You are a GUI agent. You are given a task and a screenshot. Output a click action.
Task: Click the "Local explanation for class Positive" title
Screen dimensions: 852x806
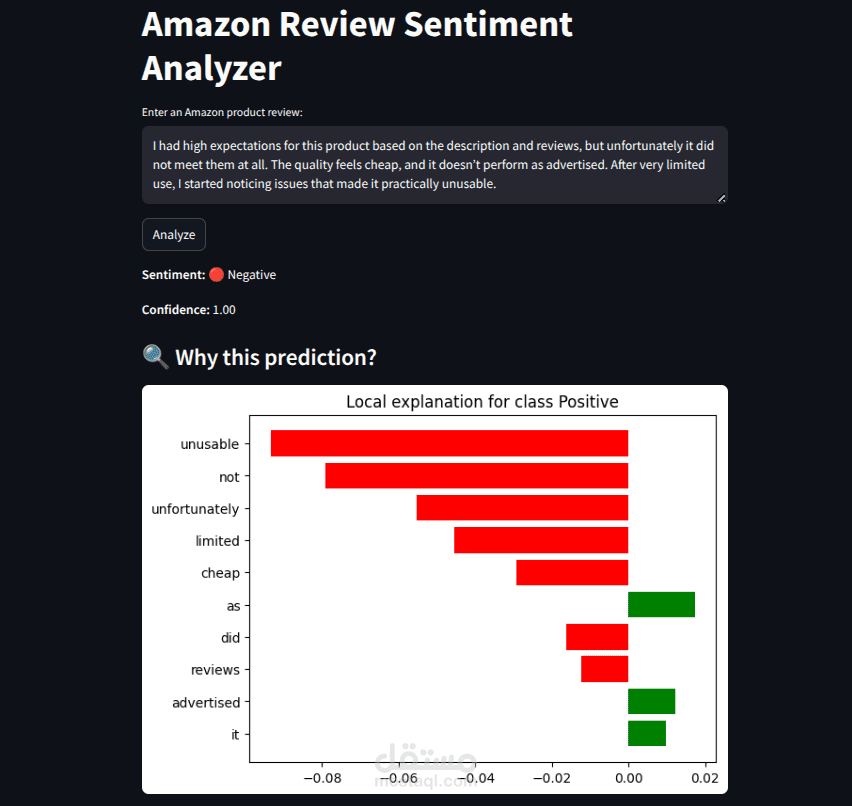[482, 402]
